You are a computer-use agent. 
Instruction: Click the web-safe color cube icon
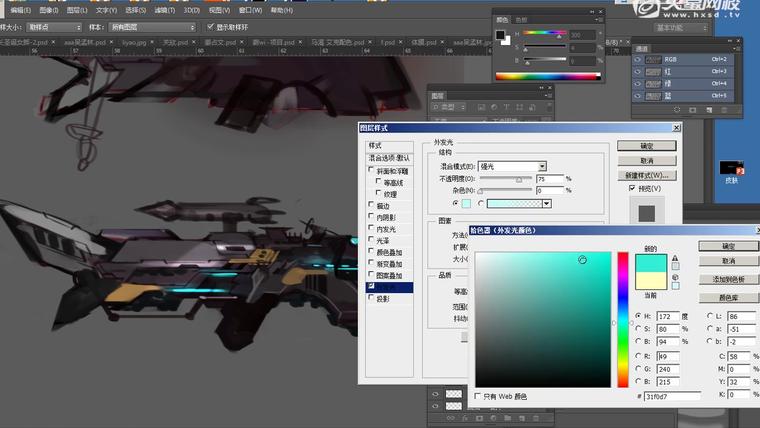[676, 277]
